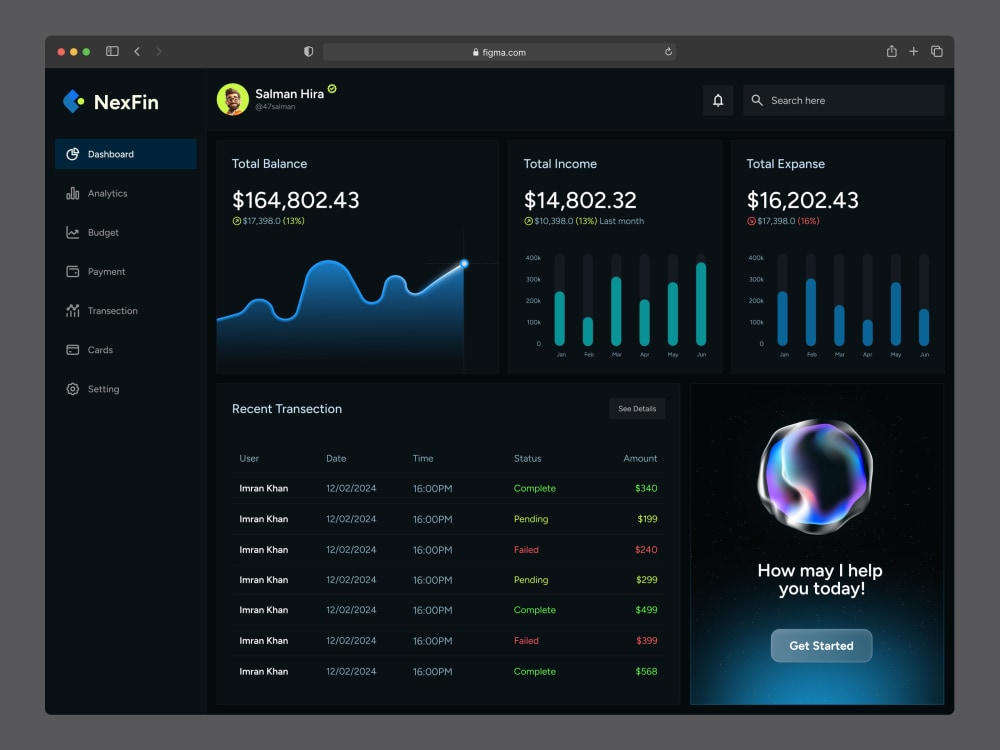Click the browser forward arrow
Image resolution: width=1000 pixels, height=750 pixels.
pos(159,51)
